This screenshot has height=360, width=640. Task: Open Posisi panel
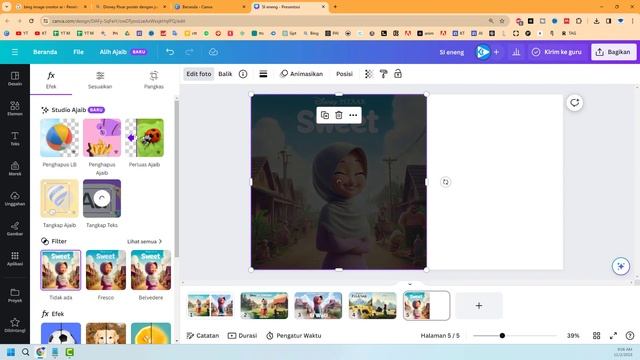coord(344,74)
